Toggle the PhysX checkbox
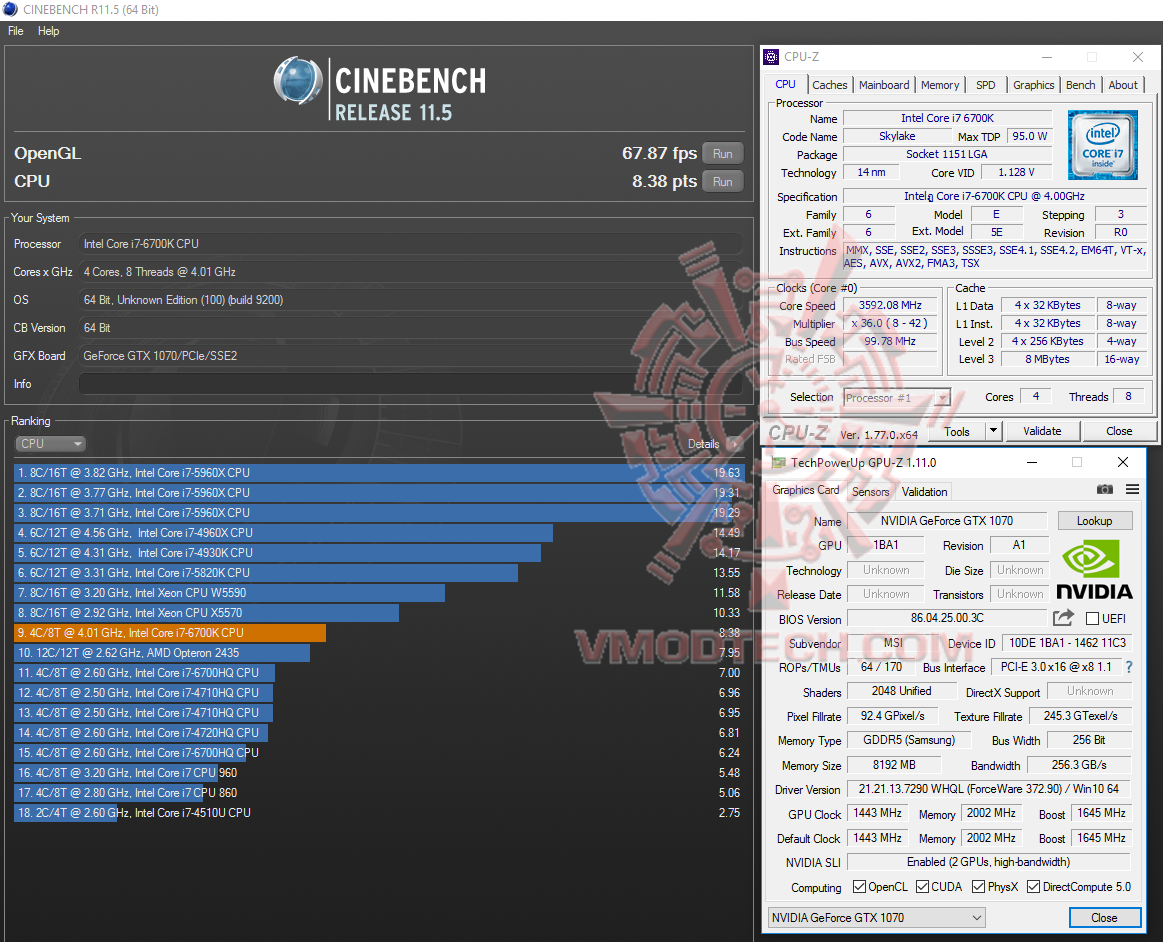1163x942 pixels. (x=978, y=886)
